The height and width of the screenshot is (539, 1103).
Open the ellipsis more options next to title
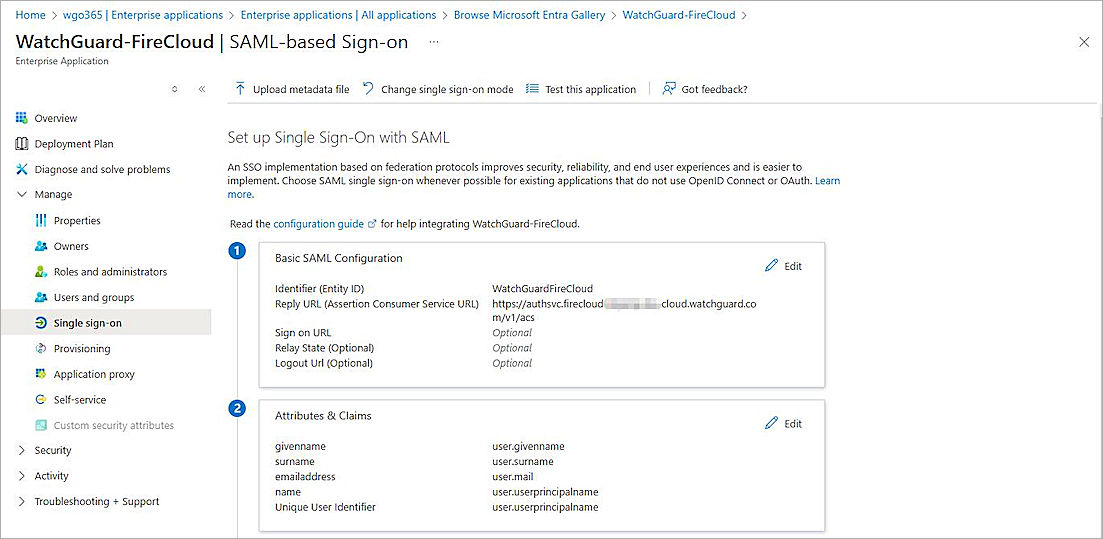pos(434,42)
